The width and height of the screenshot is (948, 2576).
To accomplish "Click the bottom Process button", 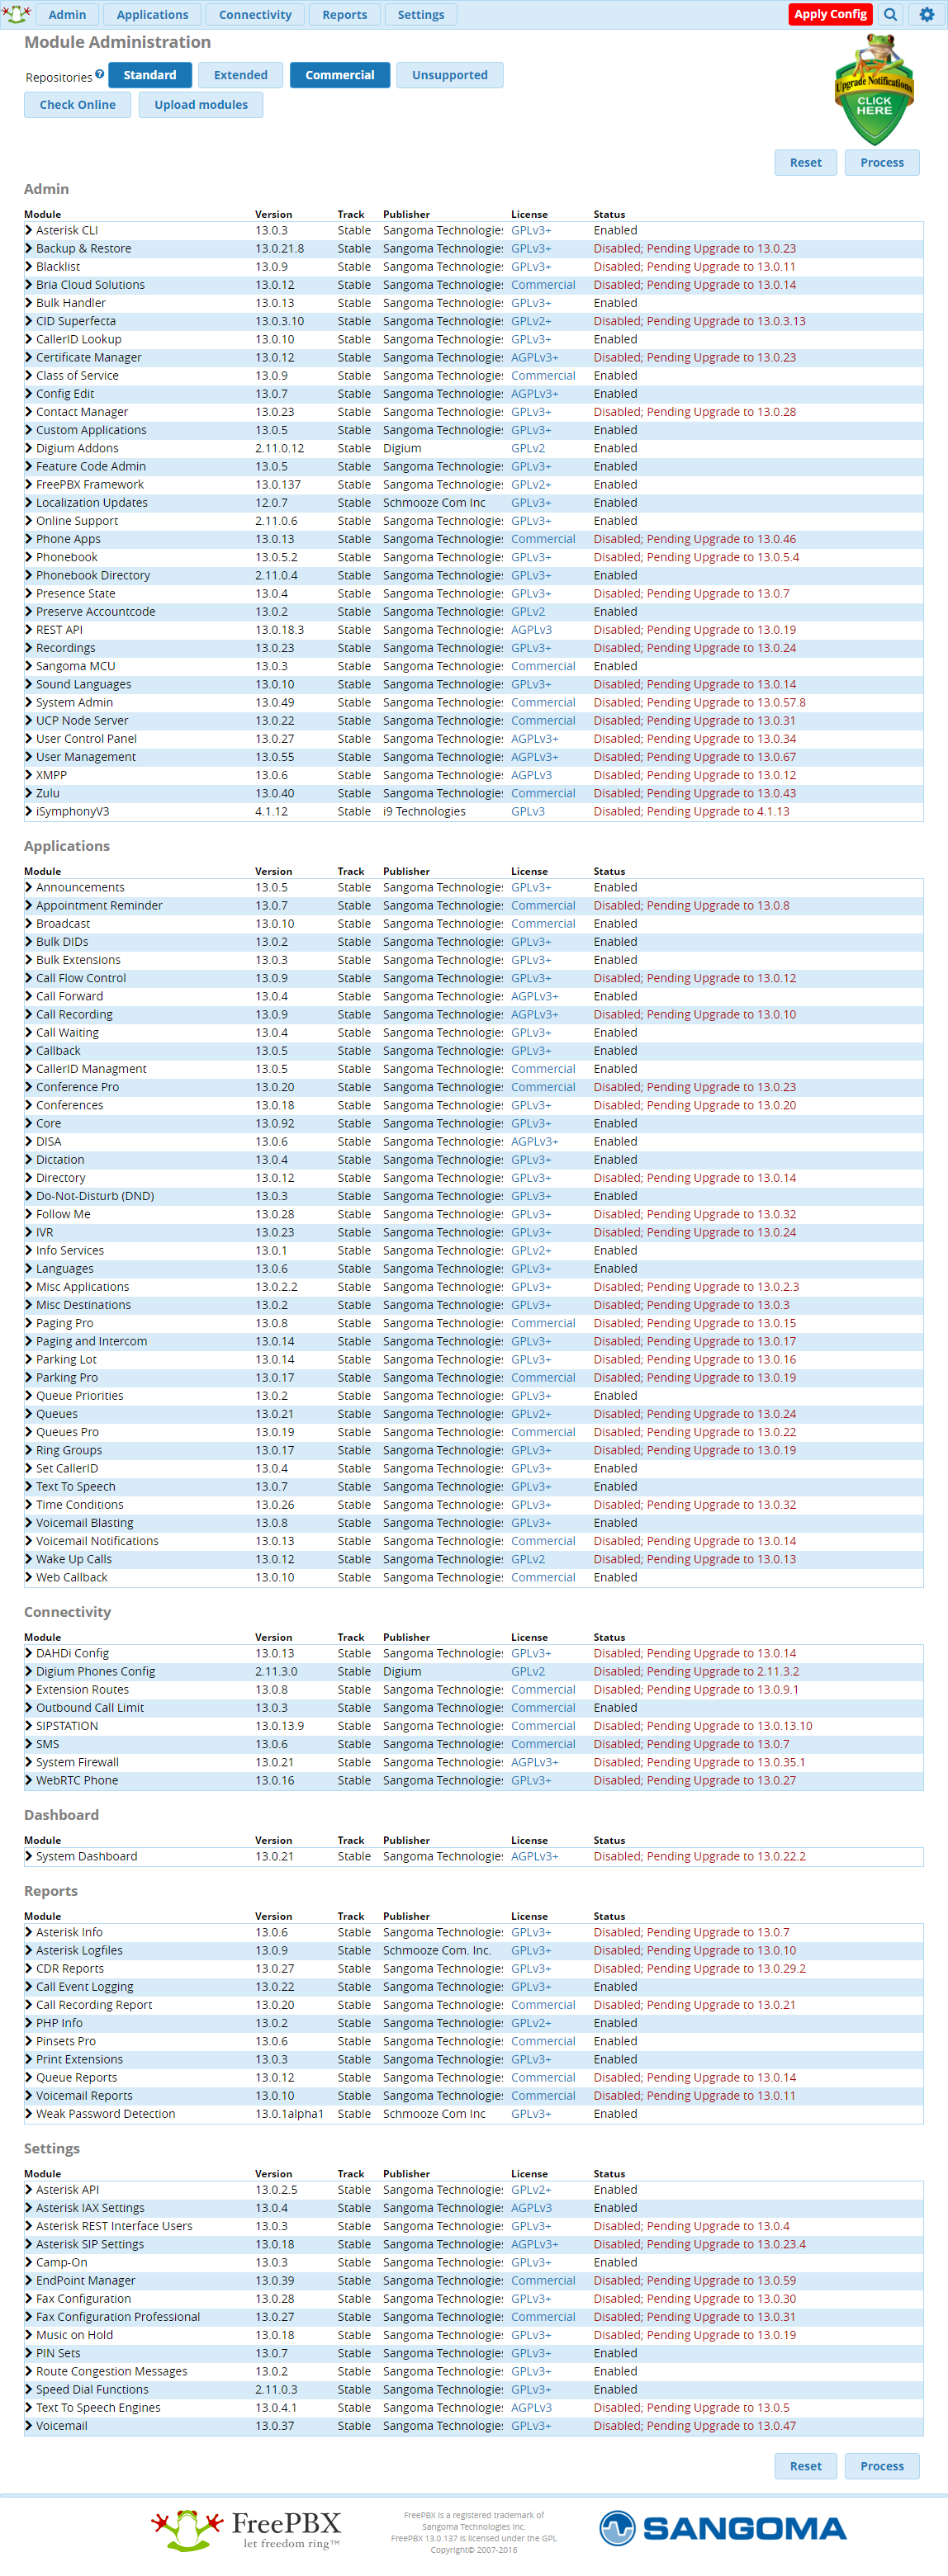I will click(x=882, y=2466).
